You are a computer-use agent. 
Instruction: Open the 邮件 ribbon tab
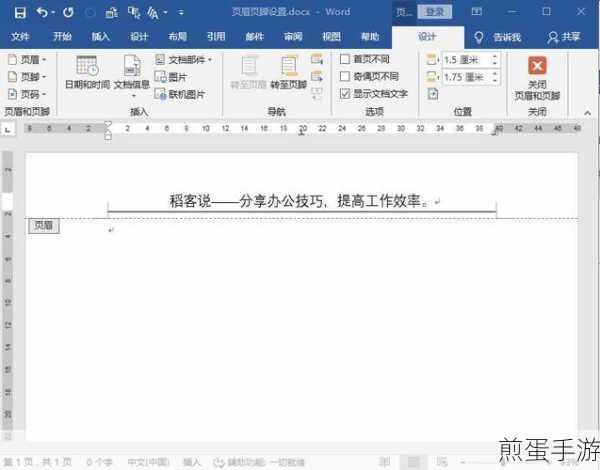coord(254,37)
